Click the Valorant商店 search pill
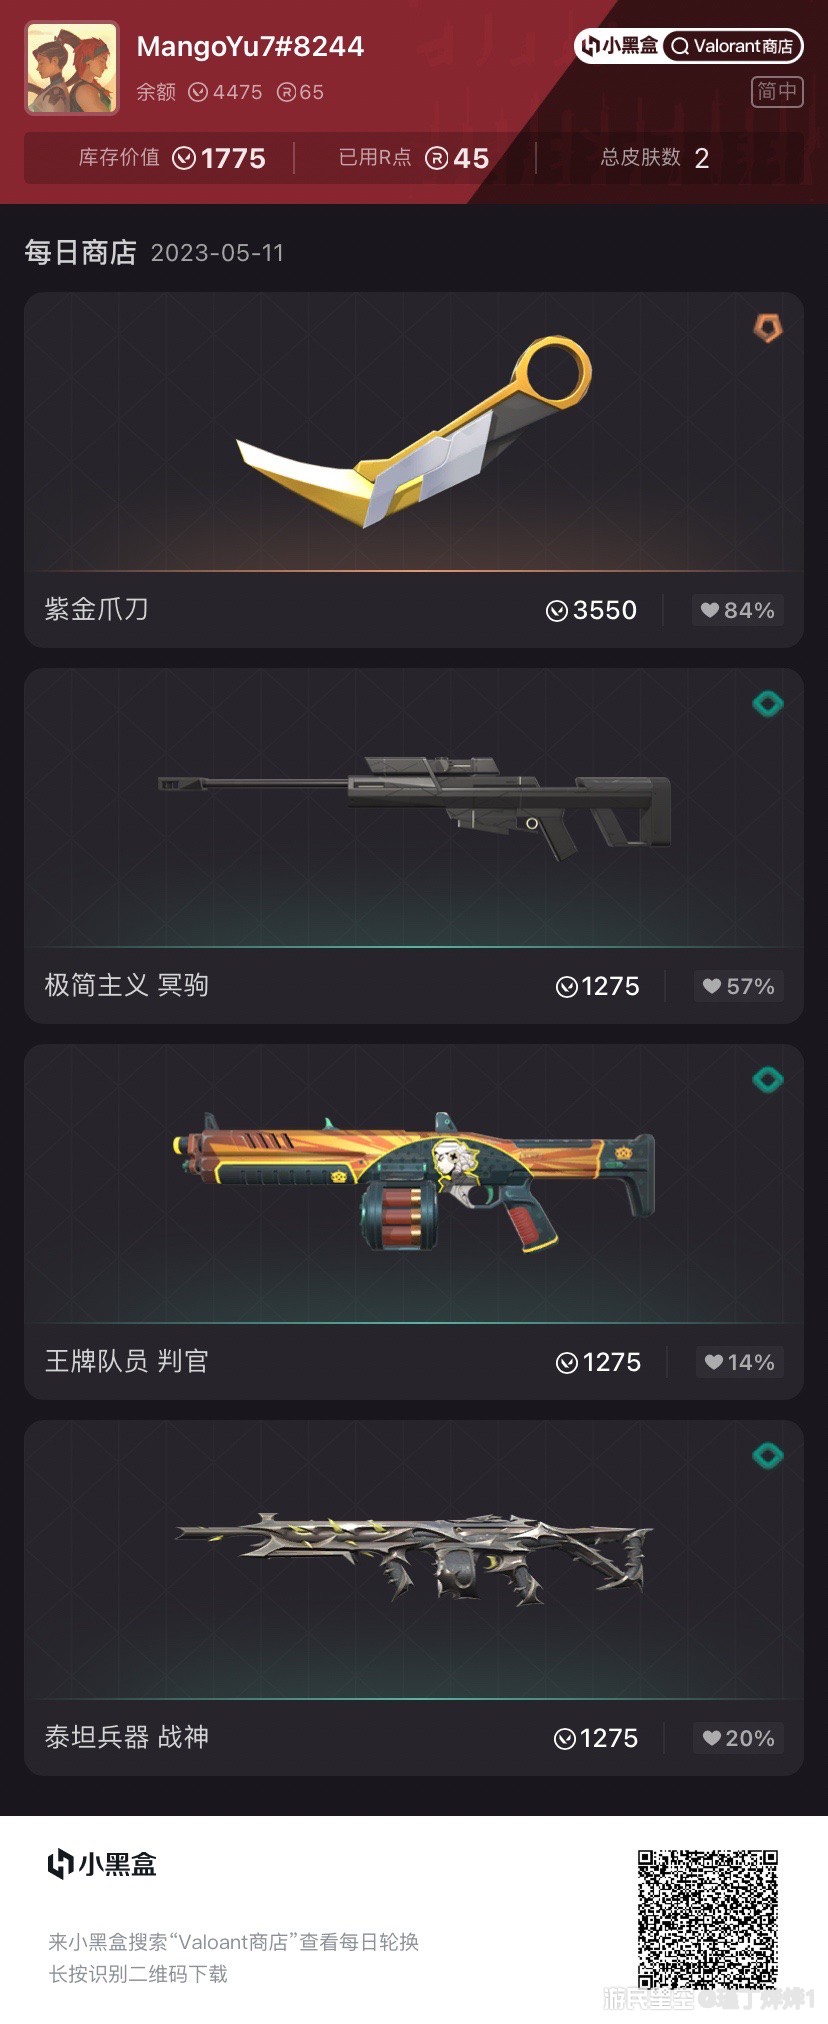Viewport: 828px width, 2024px height. pos(732,46)
